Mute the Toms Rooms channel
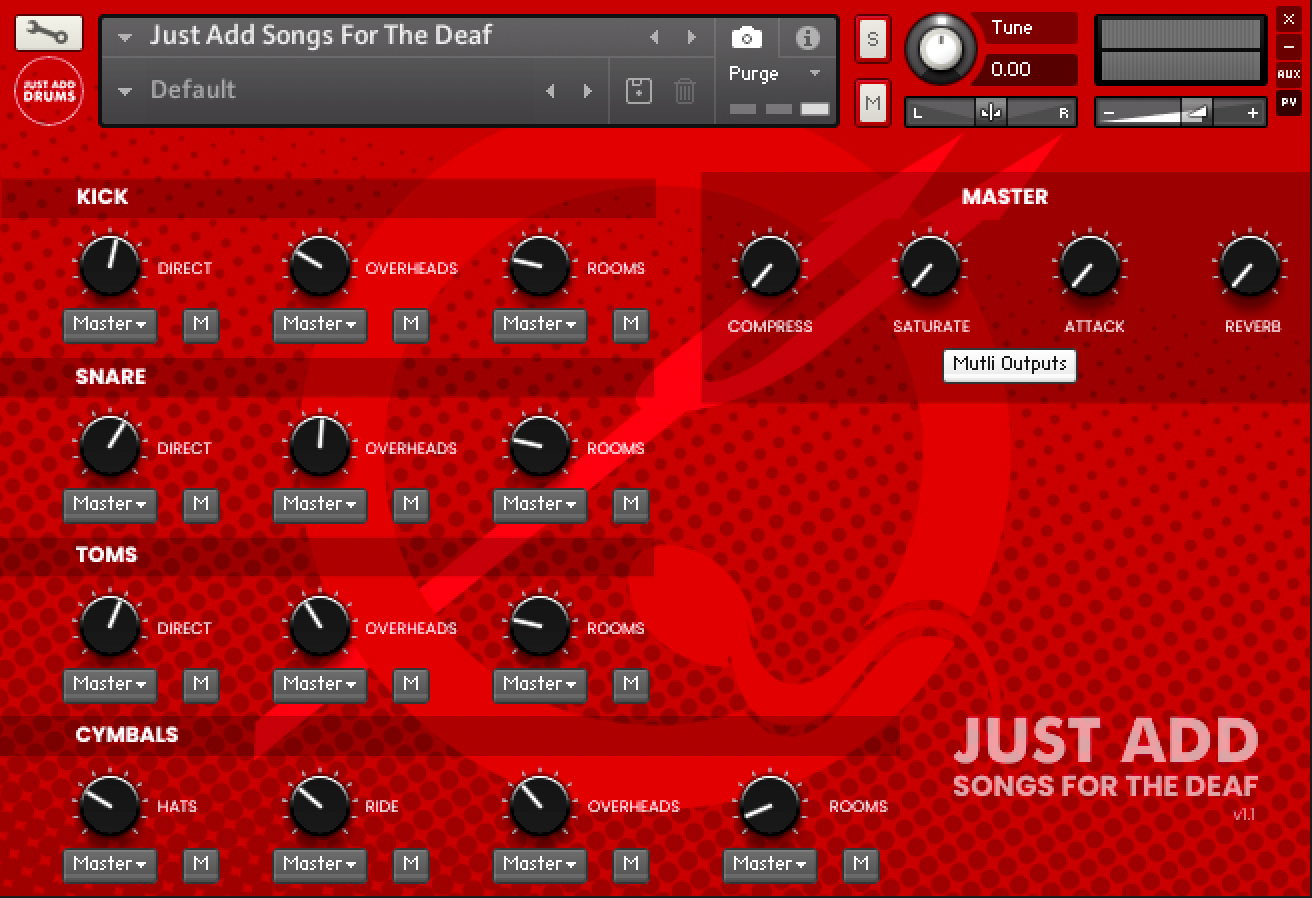 (631, 684)
